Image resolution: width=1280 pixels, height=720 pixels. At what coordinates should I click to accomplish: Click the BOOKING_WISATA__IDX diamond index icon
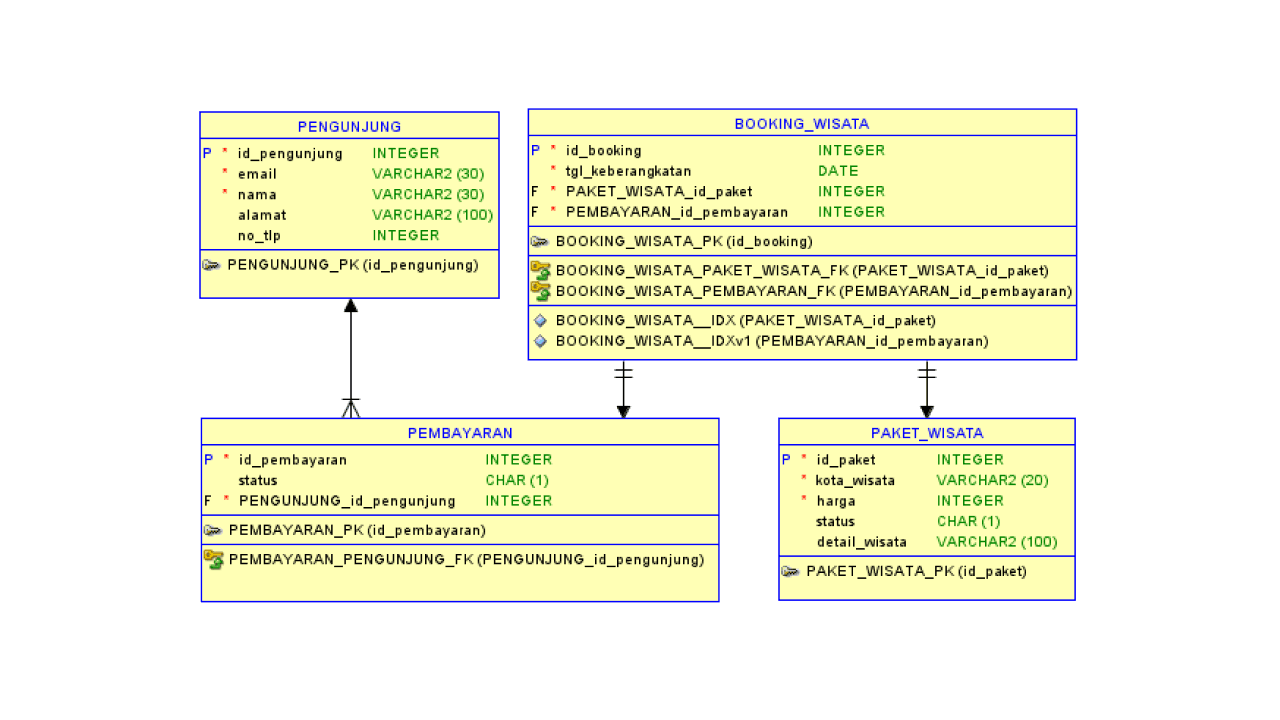point(540,321)
